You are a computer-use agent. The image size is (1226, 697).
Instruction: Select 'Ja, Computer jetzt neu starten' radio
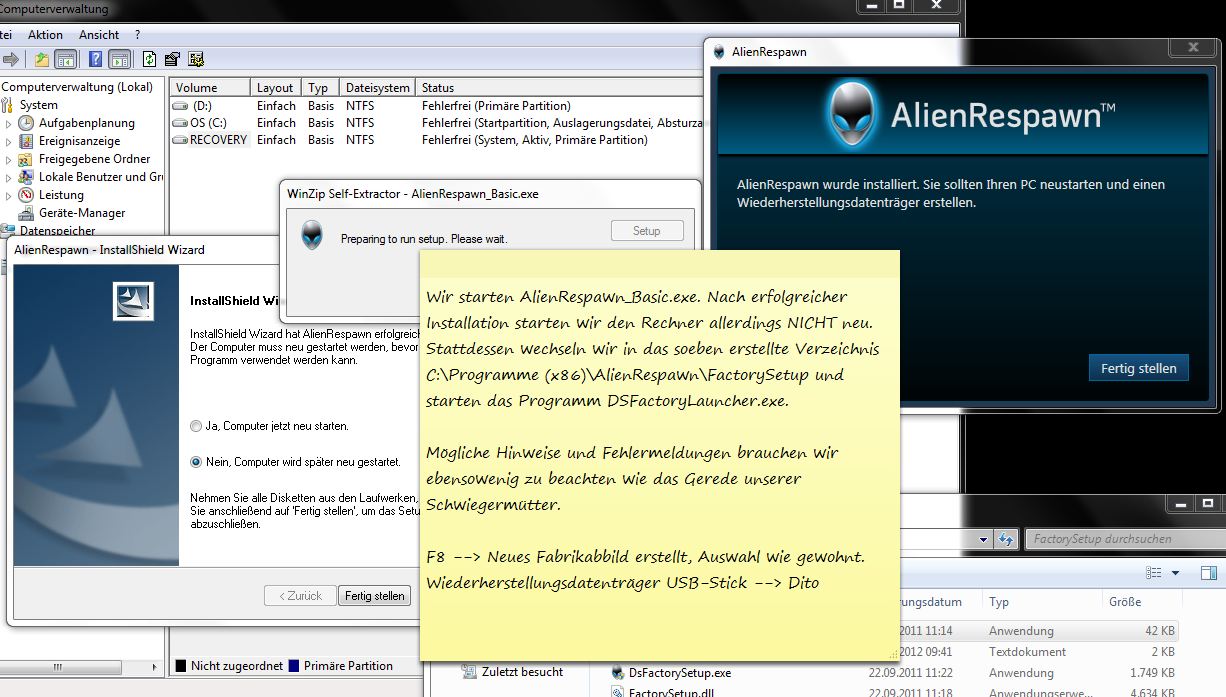(196, 427)
